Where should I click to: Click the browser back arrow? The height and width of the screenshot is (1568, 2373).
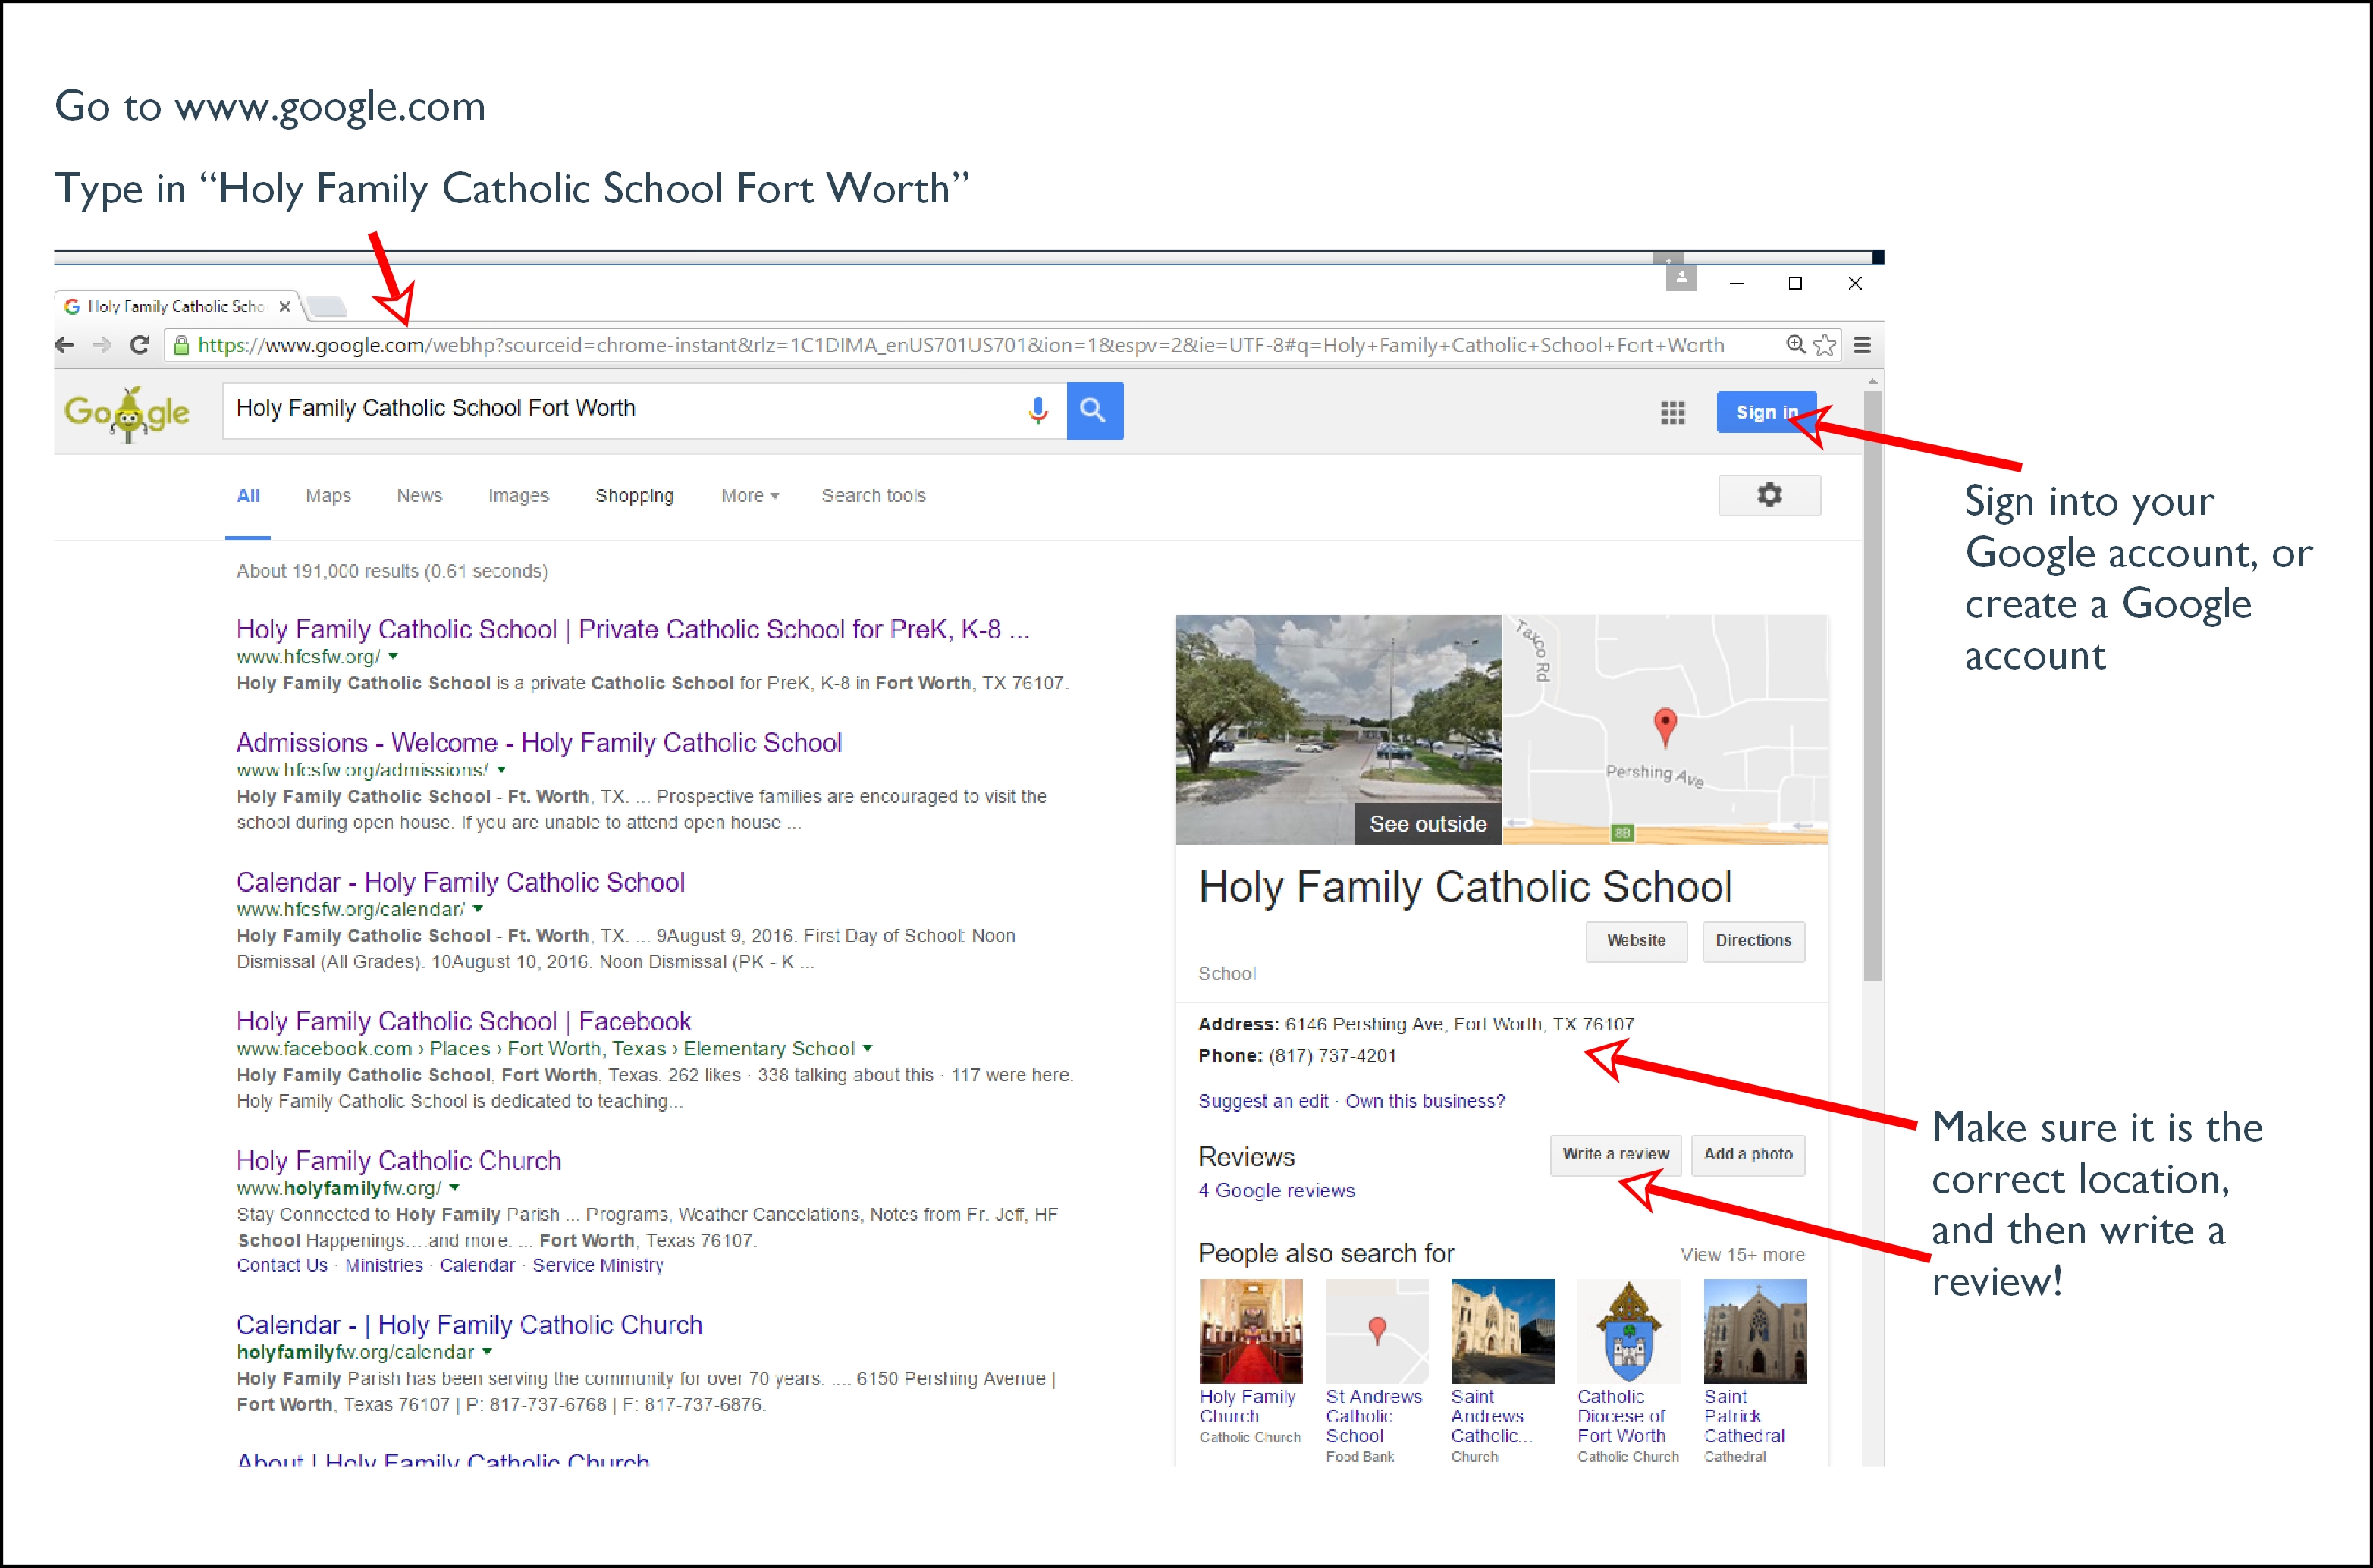[x=65, y=345]
